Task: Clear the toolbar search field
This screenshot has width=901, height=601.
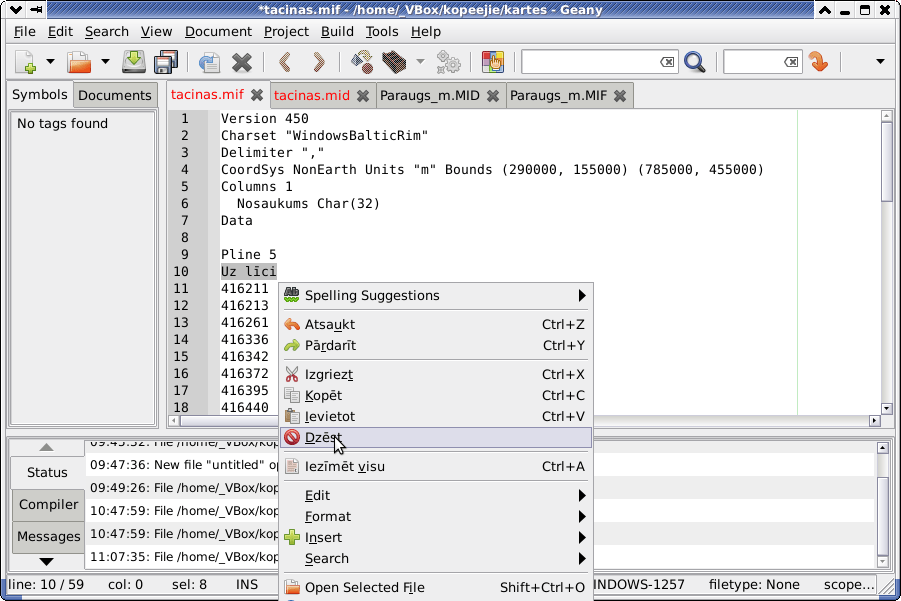Action: pyautogui.click(x=667, y=61)
